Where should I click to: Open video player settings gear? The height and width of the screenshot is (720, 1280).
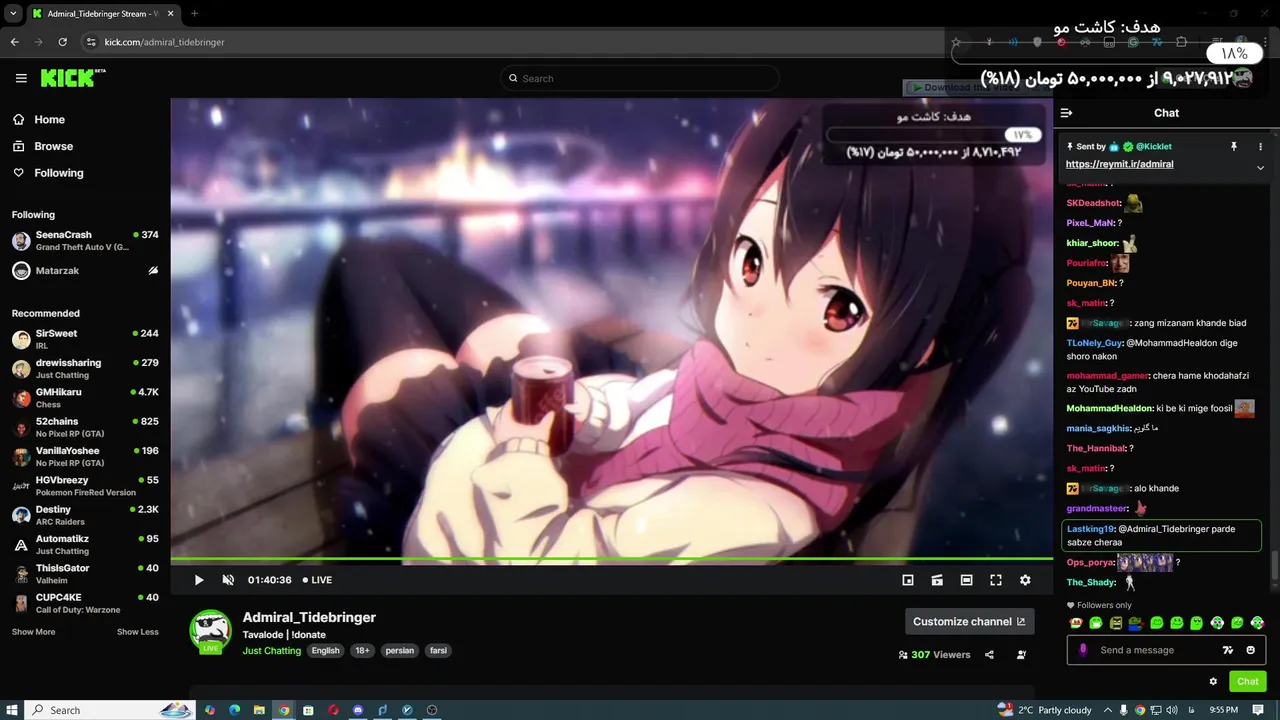coord(1025,580)
